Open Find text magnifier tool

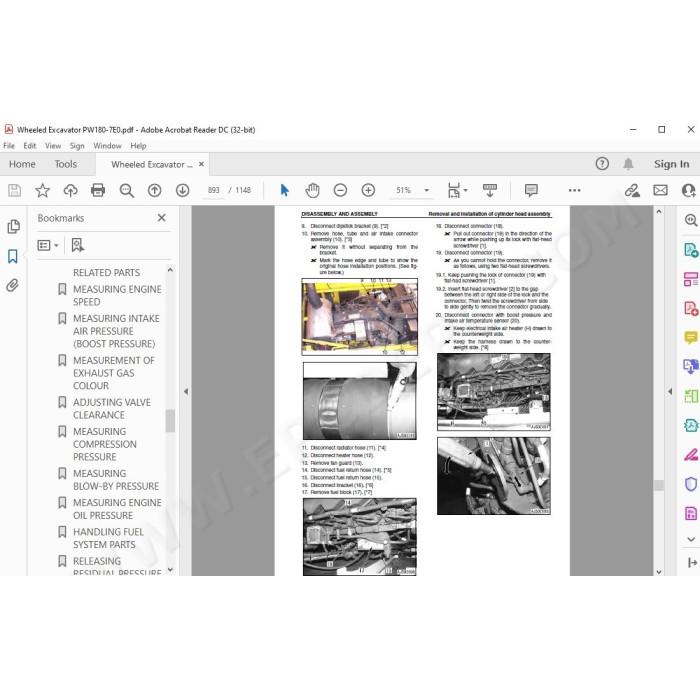click(x=127, y=191)
